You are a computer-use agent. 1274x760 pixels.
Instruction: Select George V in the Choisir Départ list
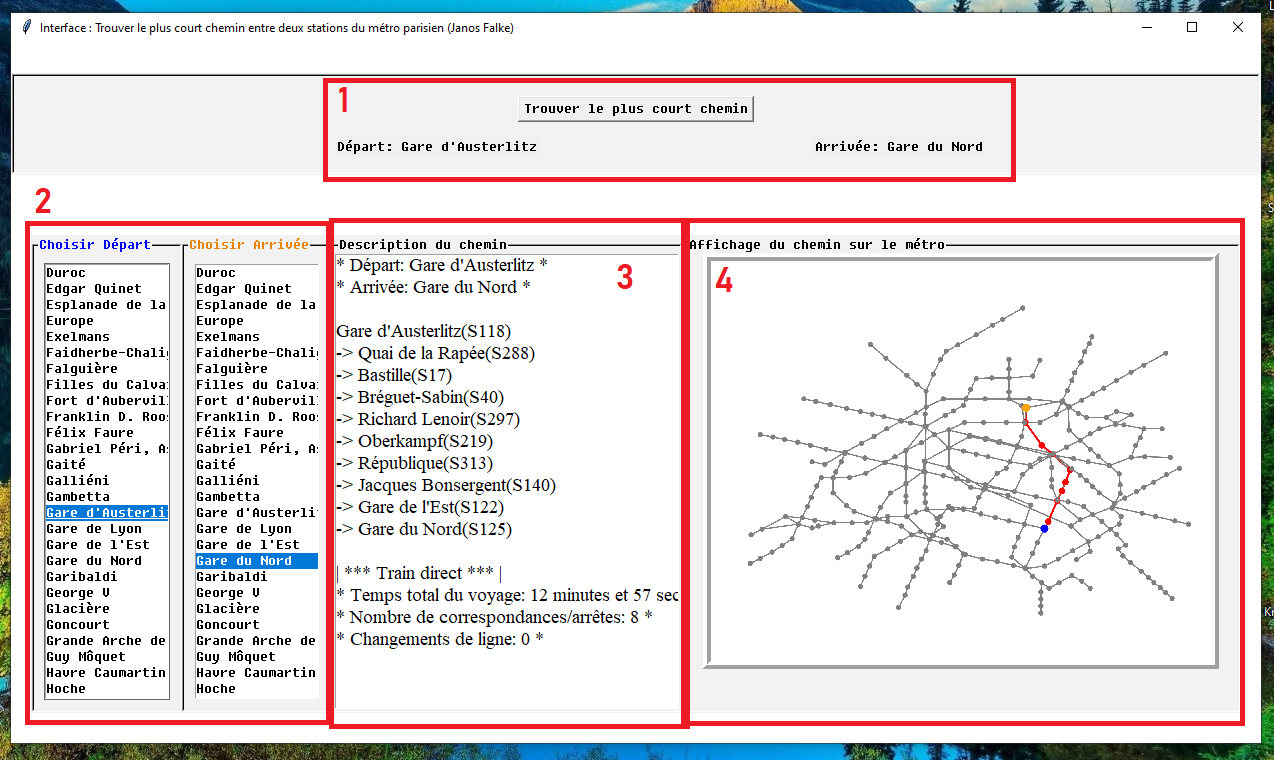[106, 593]
